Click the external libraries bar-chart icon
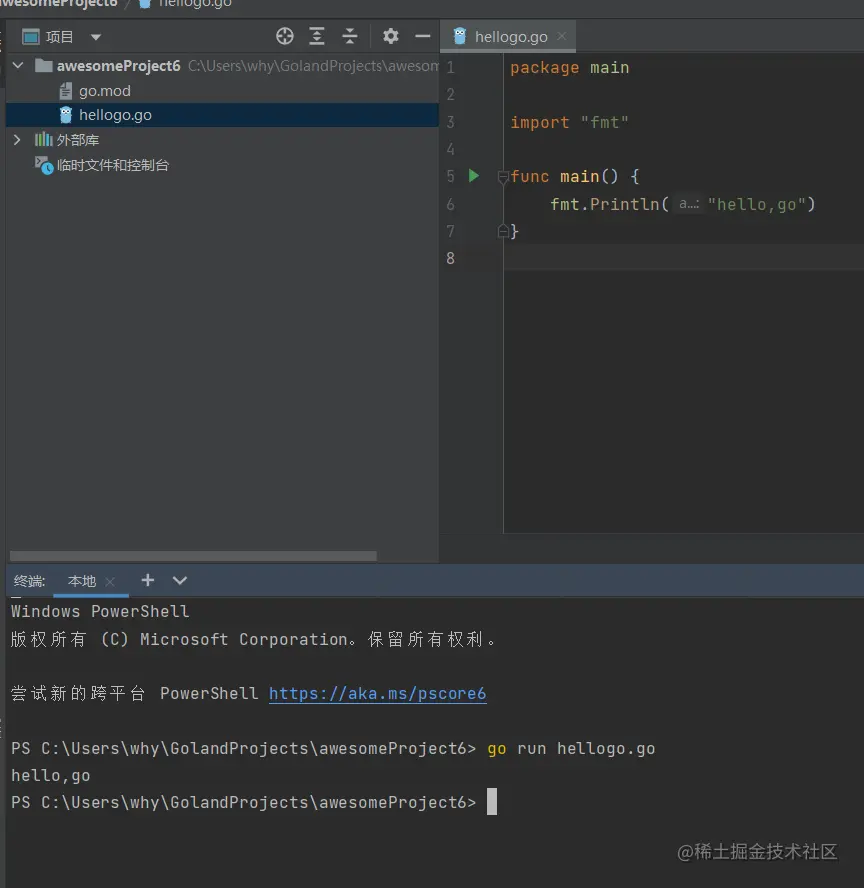This screenshot has height=888, width=864. tap(44, 139)
